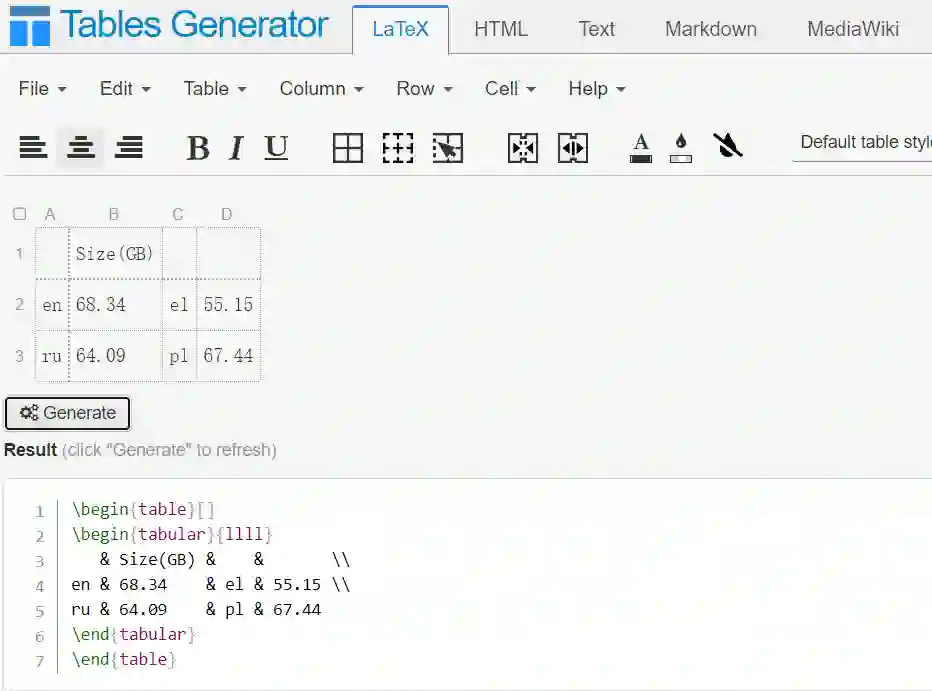Align cell text to the left

pyautogui.click(x=33, y=148)
